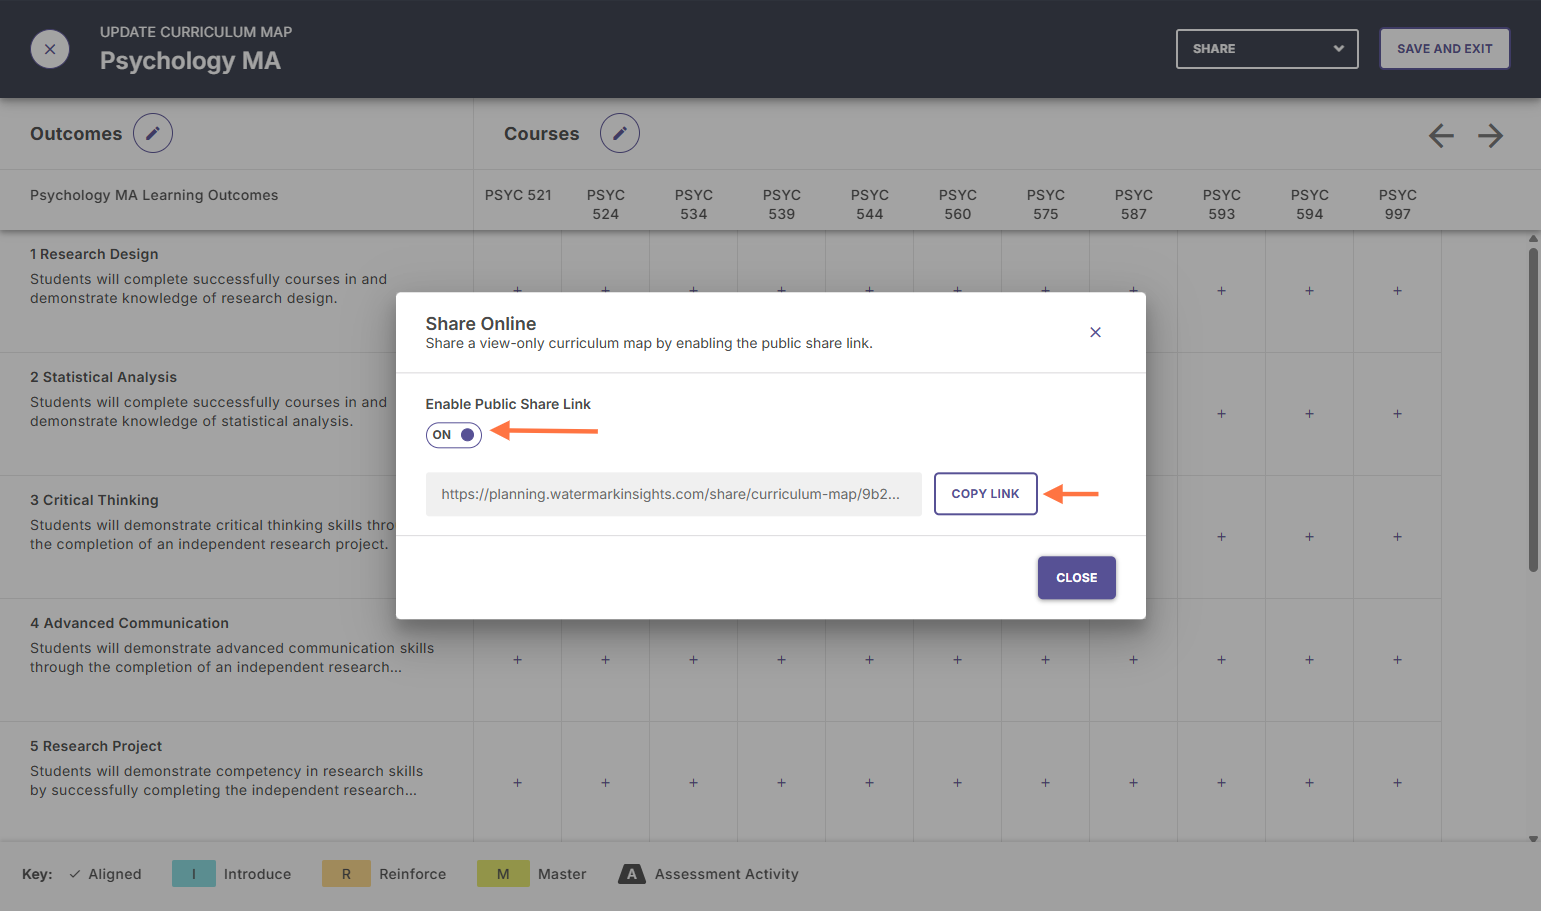Click the Introduce color key swatch

(194, 874)
